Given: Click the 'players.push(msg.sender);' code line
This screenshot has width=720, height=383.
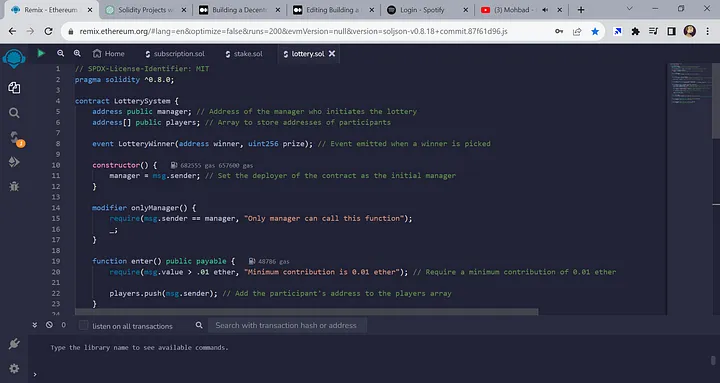Looking at the screenshot, I should 163,293.
